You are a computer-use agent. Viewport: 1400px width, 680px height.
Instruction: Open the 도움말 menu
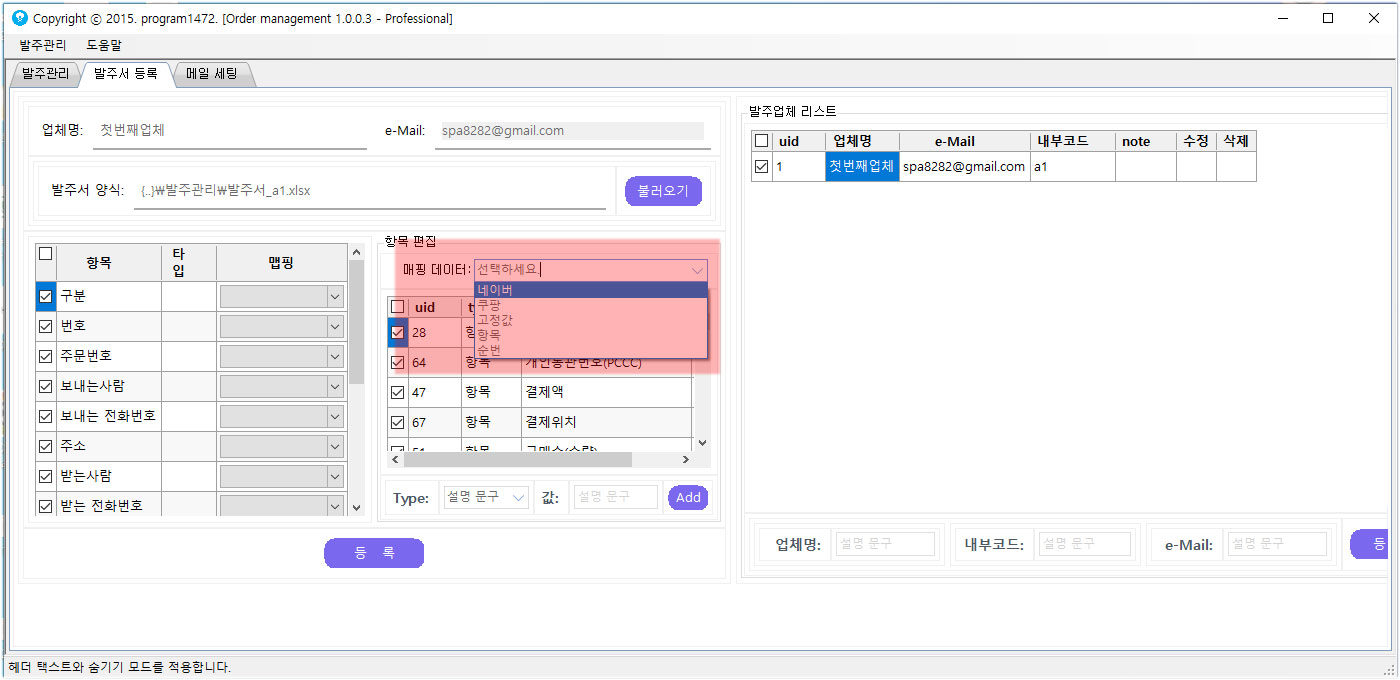104,45
